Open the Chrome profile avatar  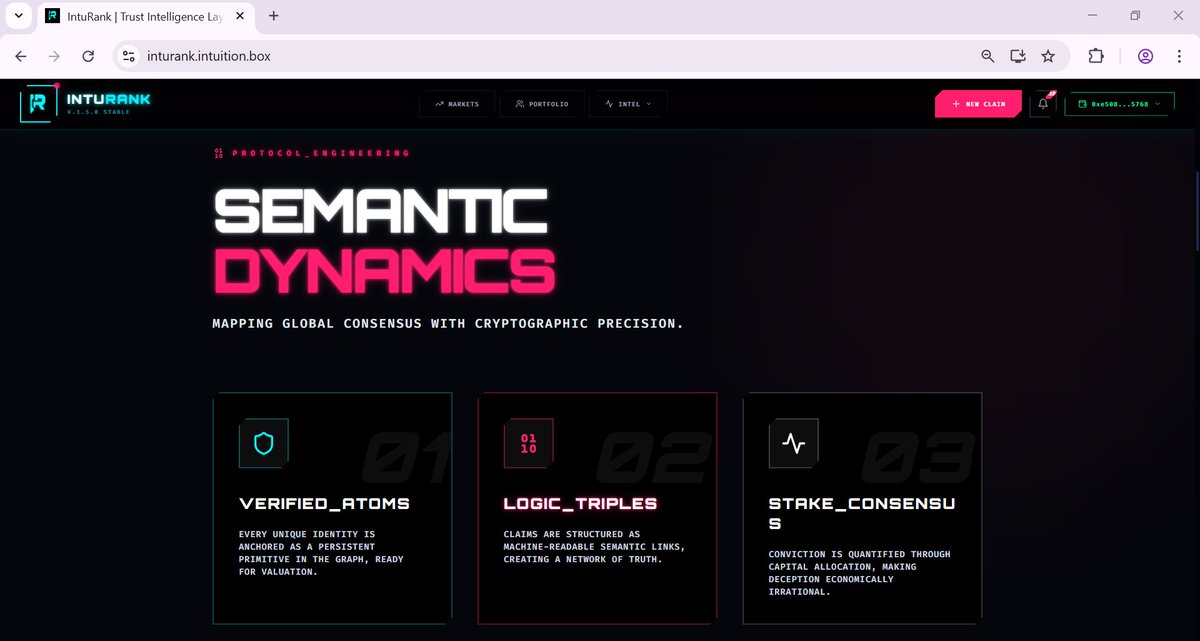[x=1146, y=56]
